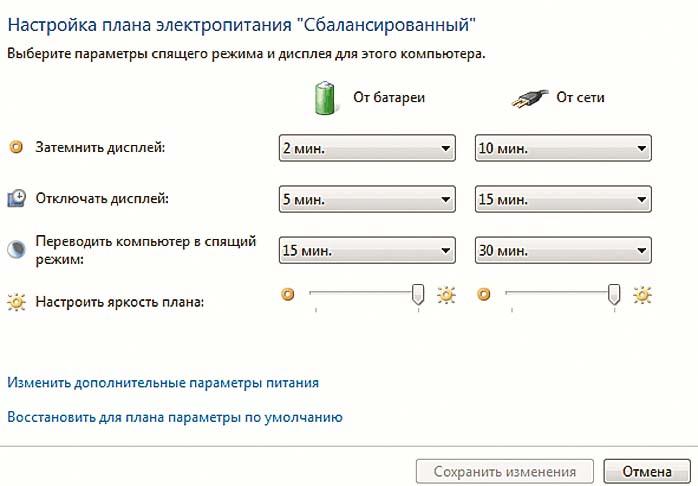Image resolution: width=698 pixels, height=486 pixels.
Task: Click the plugged-in brightness slider handle
Action: pyautogui.click(x=614, y=294)
